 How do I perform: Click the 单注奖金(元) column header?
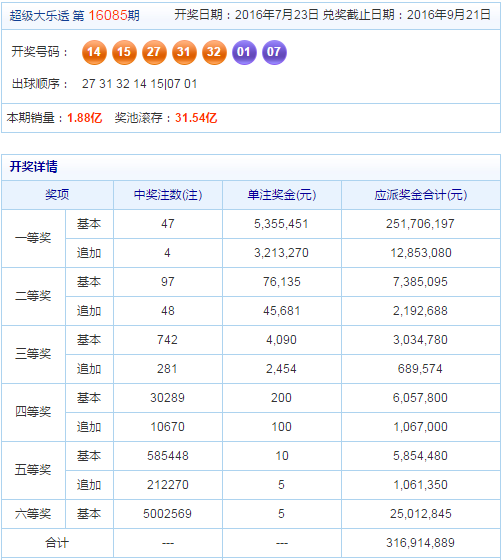click(x=282, y=195)
